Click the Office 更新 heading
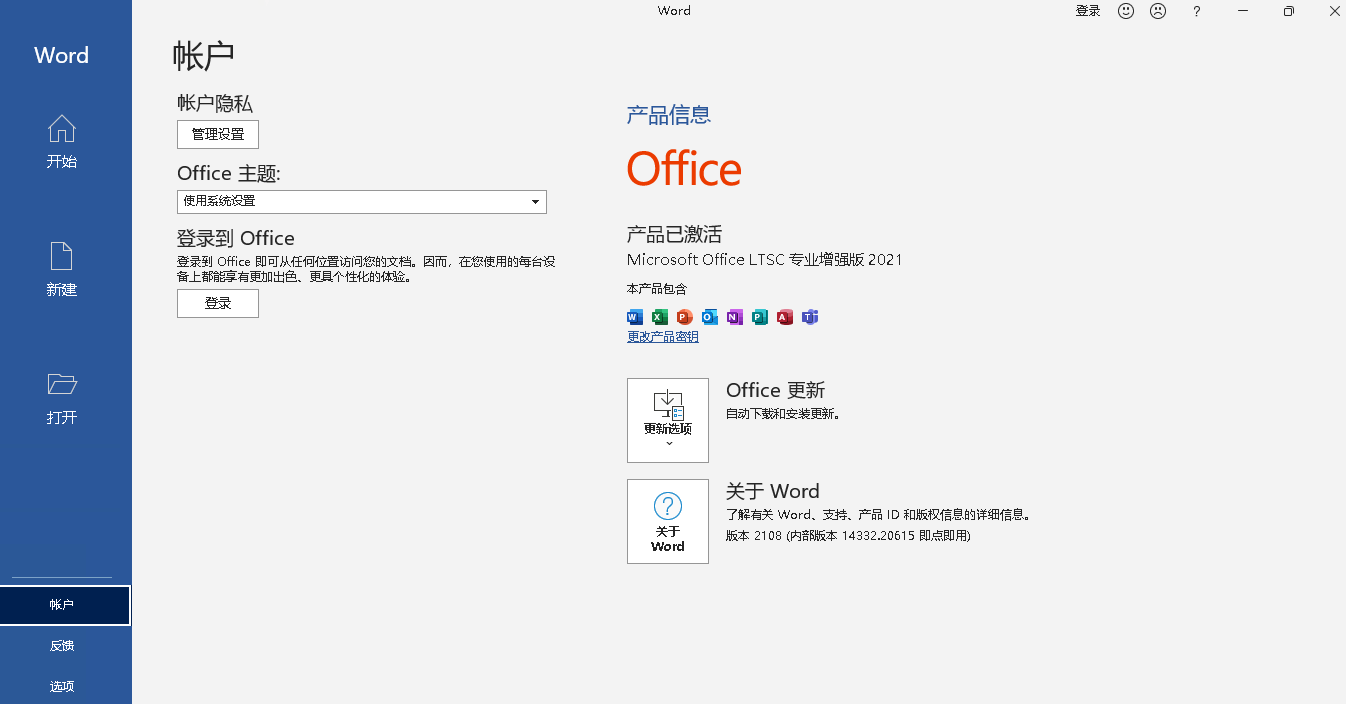The width and height of the screenshot is (1346, 704). pyautogui.click(x=776, y=390)
